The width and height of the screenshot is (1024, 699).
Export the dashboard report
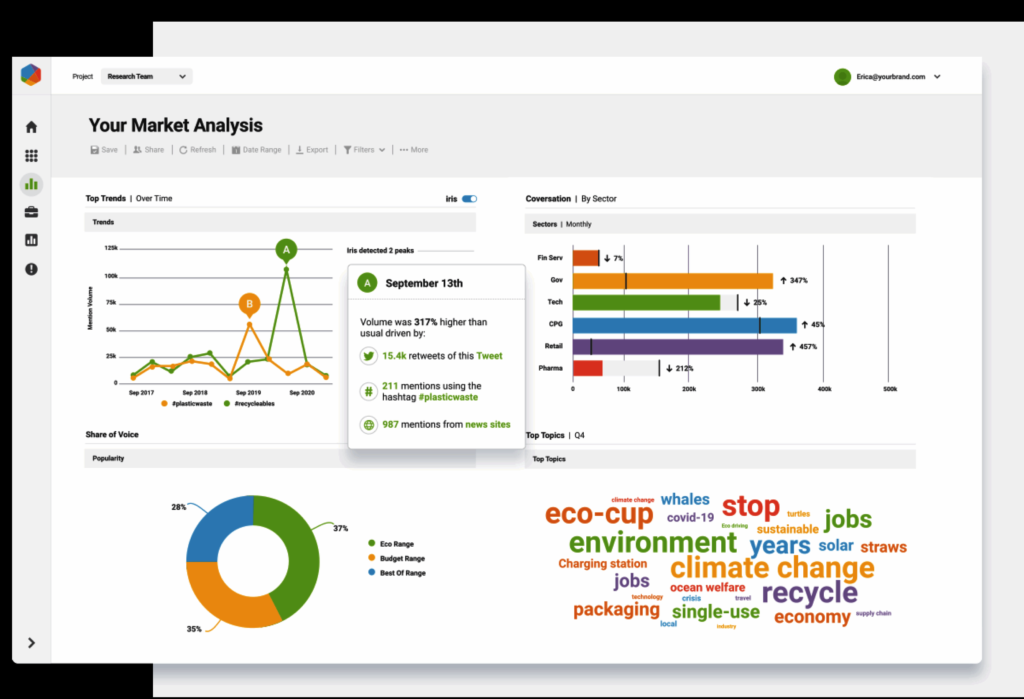coord(312,150)
